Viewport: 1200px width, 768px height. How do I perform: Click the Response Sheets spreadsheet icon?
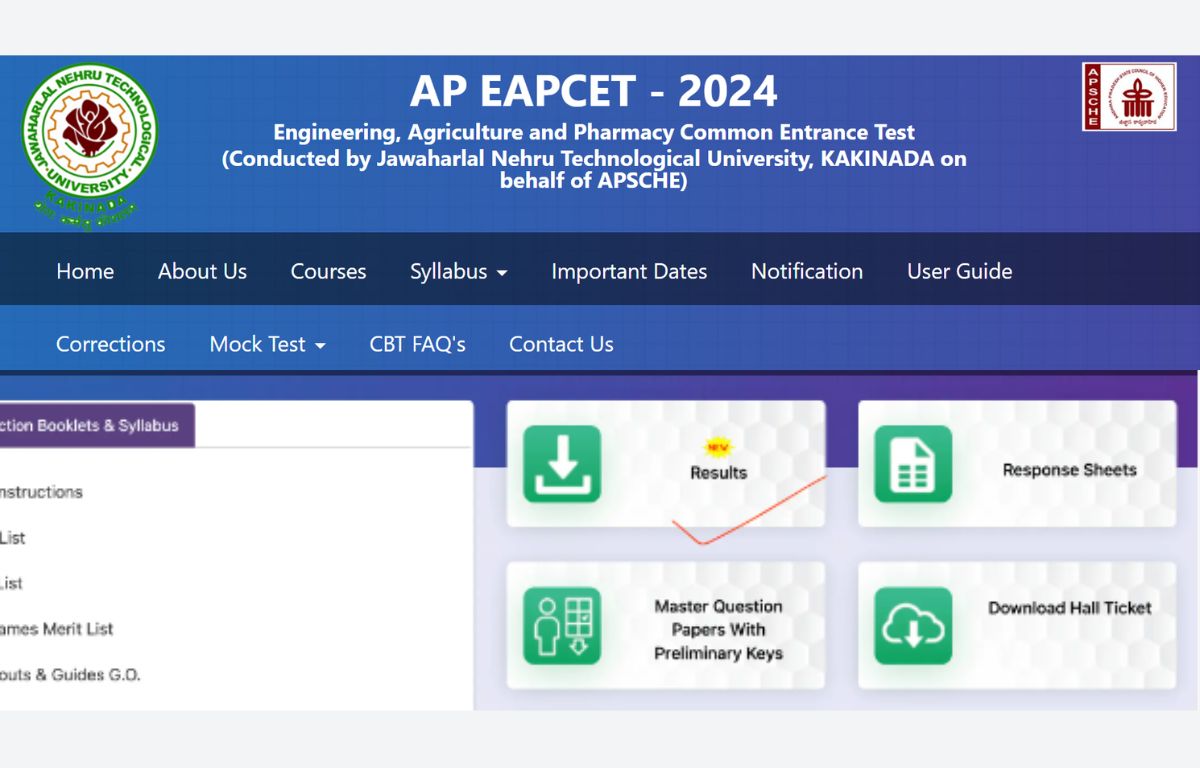click(913, 464)
